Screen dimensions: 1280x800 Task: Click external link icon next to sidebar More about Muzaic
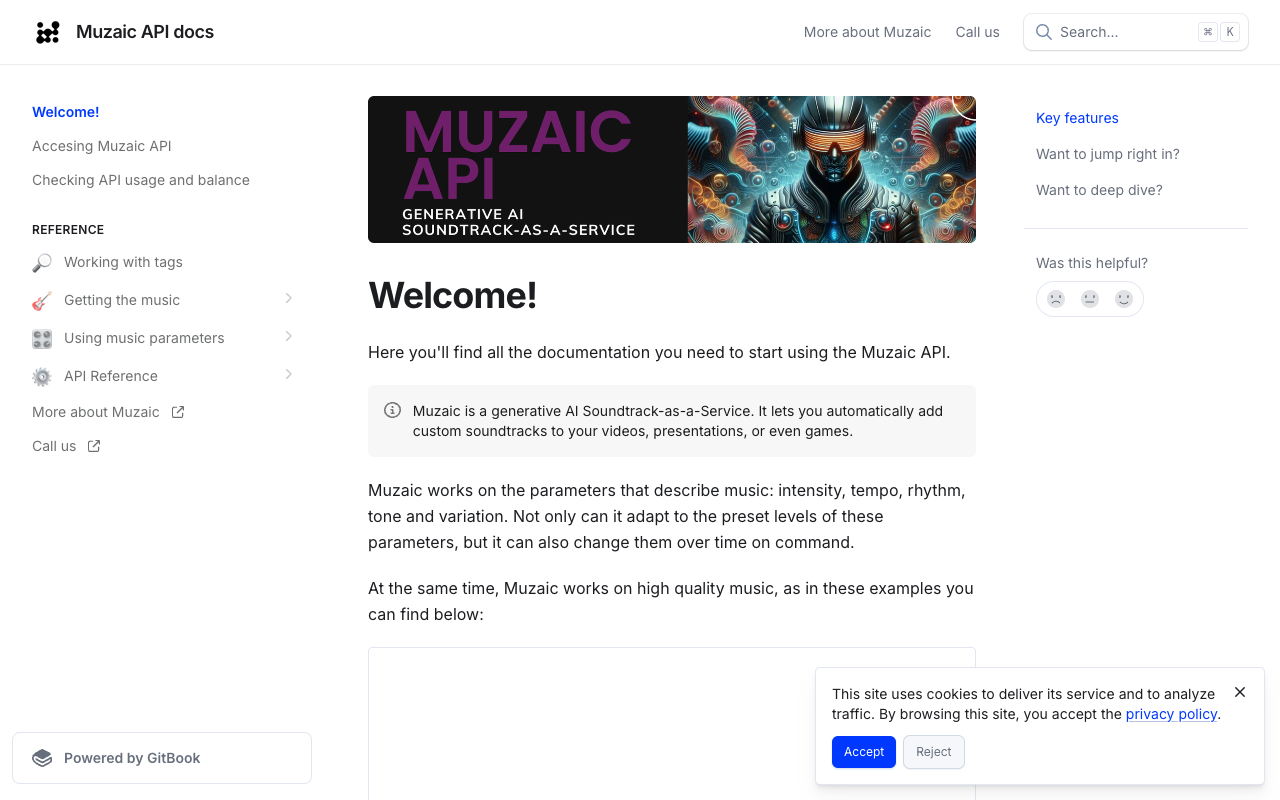pyautogui.click(x=178, y=412)
